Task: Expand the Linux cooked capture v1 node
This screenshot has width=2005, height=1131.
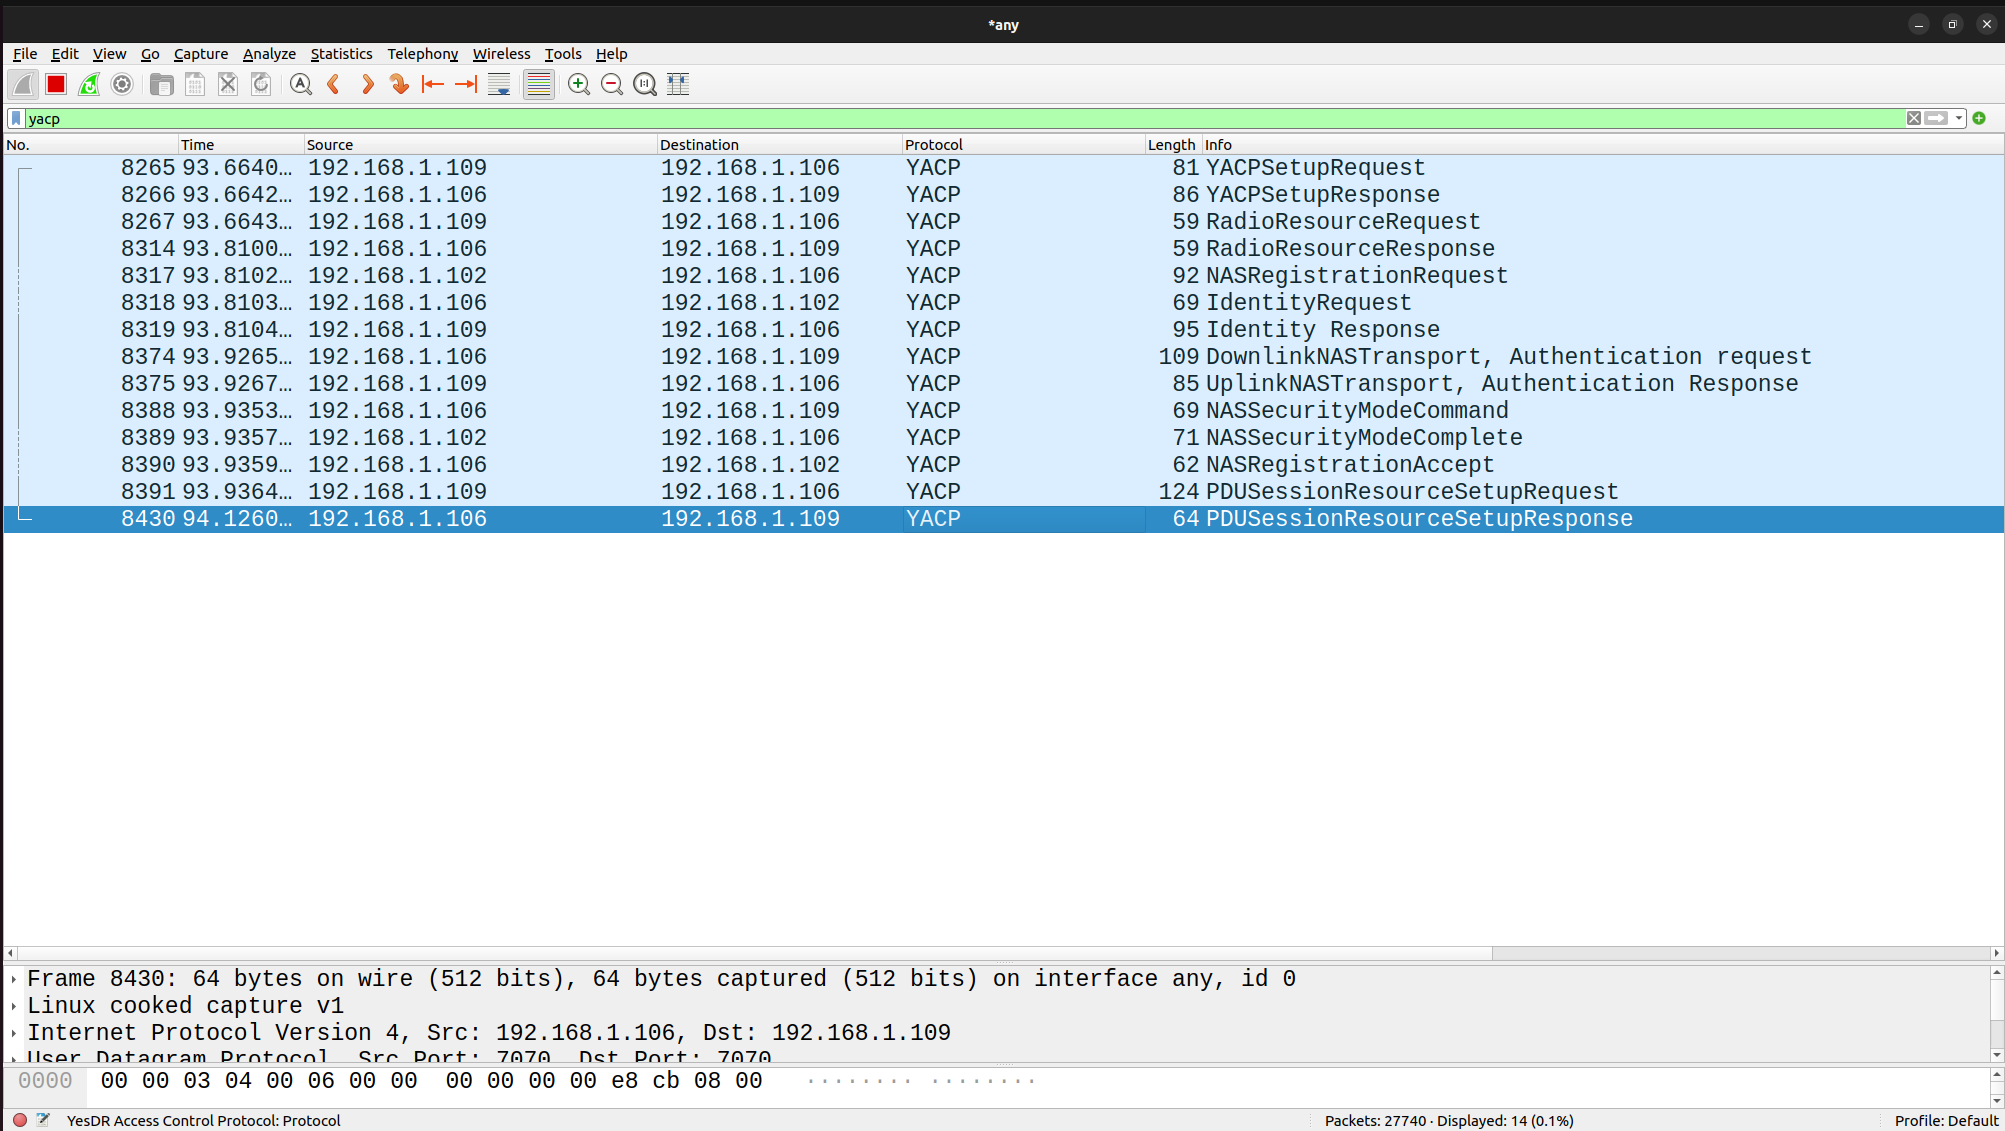Action: pyautogui.click(x=14, y=1007)
